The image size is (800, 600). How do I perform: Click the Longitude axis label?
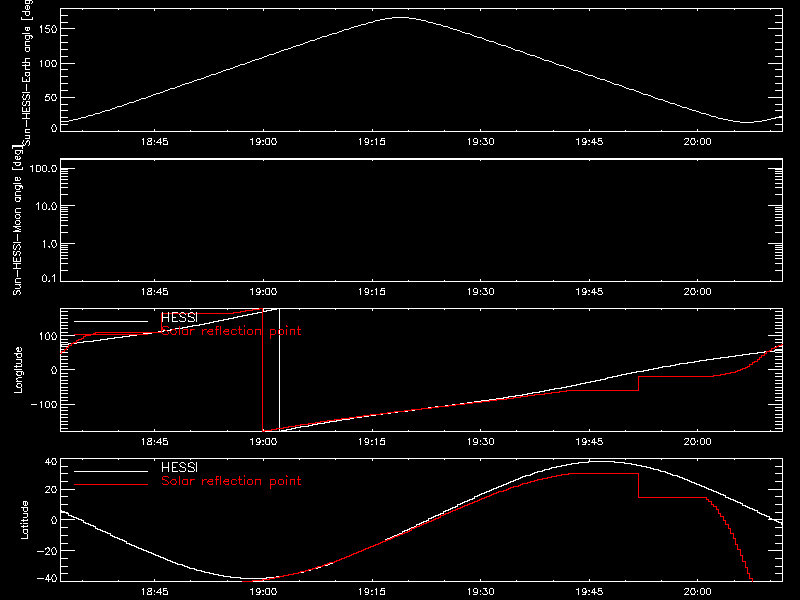point(18,370)
